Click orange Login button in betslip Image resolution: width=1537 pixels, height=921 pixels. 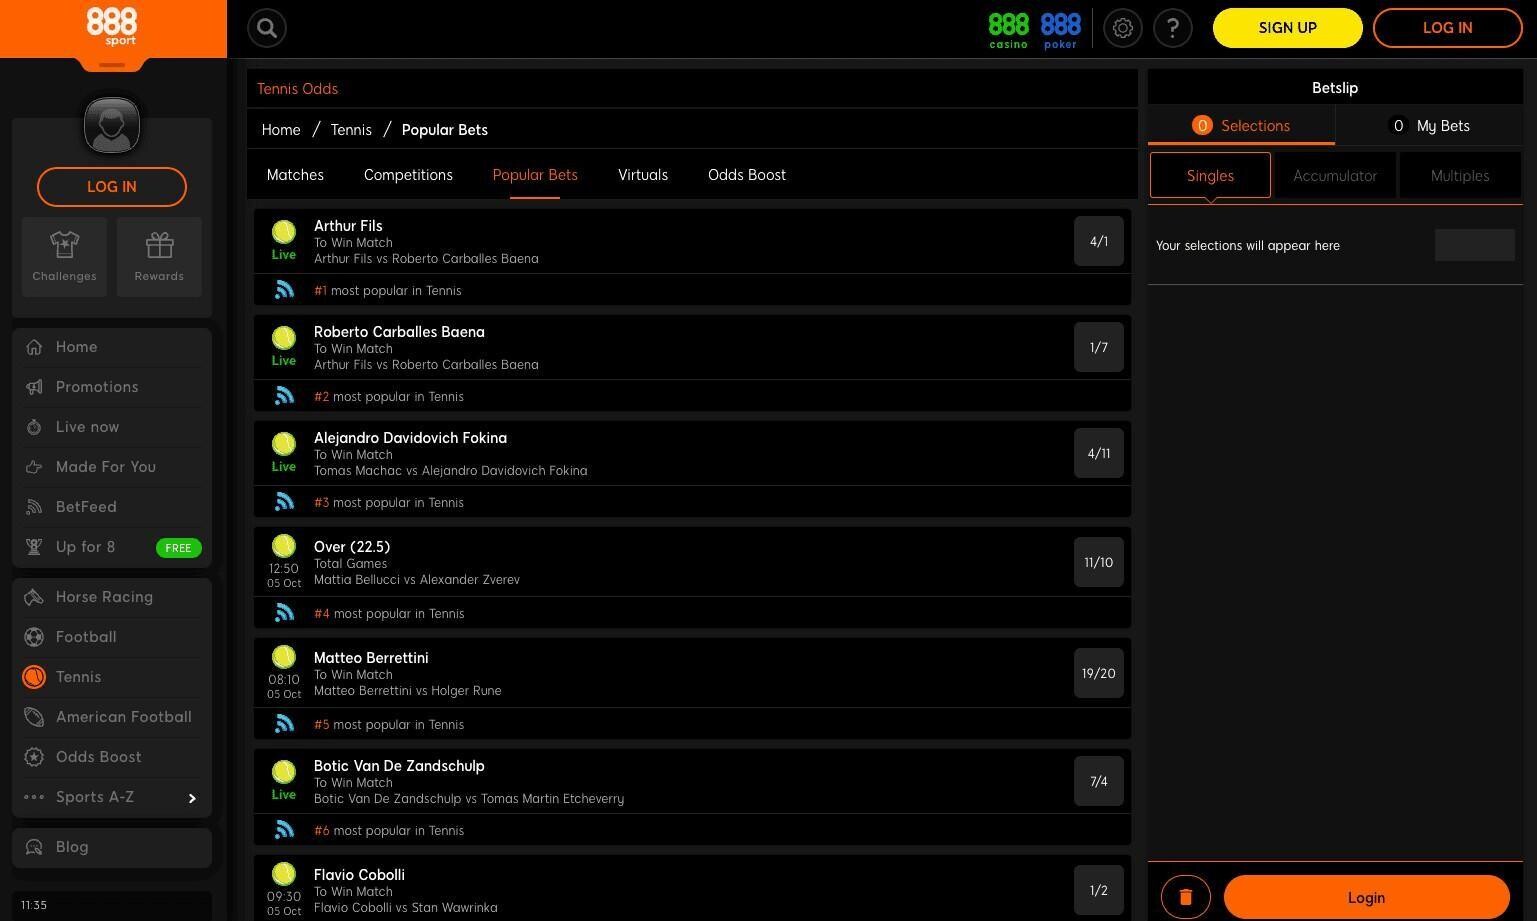[1366, 897]
